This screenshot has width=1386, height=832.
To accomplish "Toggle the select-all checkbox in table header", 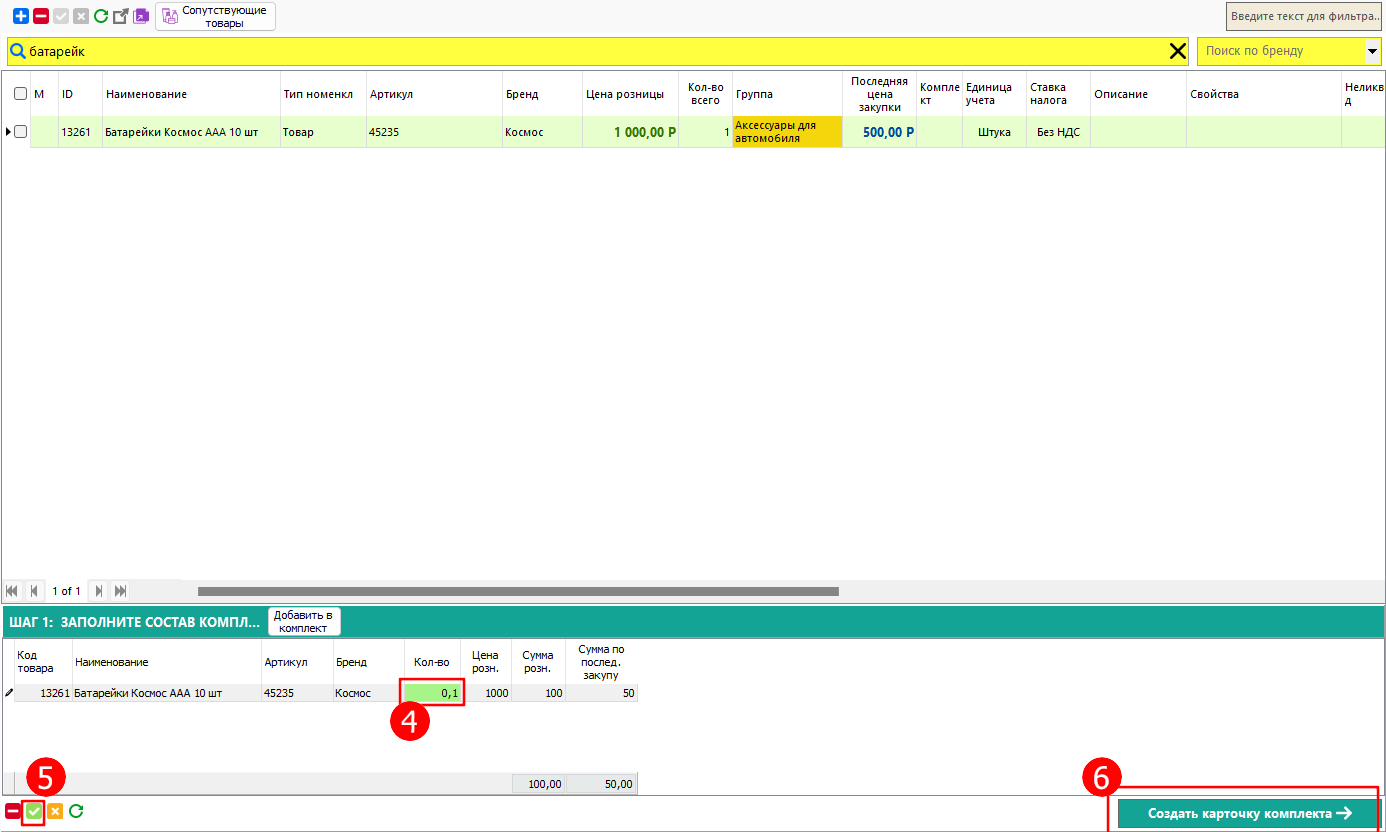I will tap(20, 94).
